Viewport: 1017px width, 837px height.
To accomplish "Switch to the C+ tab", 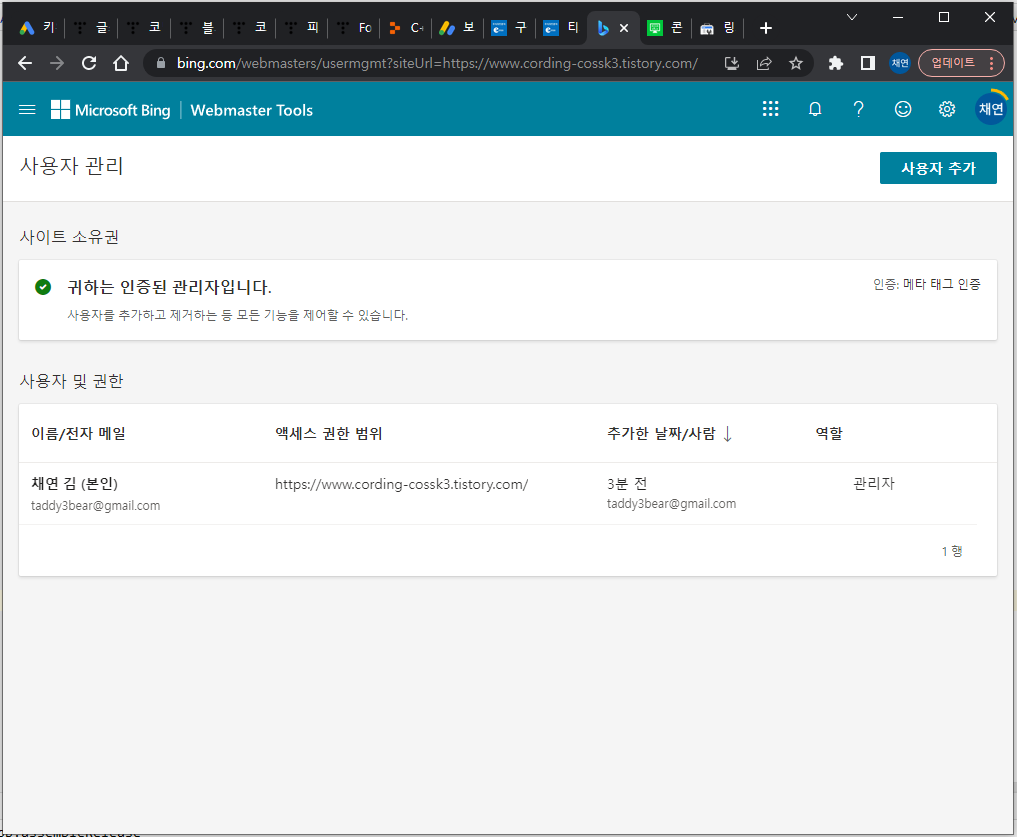I will click(406, 28).
